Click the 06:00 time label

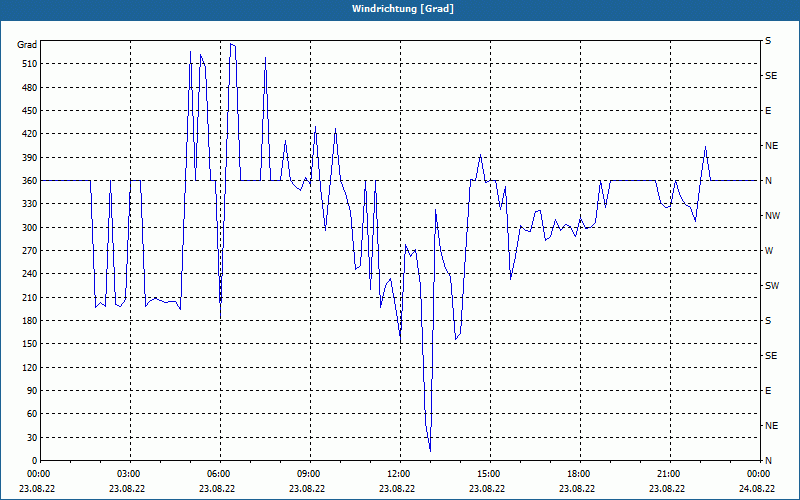pyautogui.click(x=220, y=474)
